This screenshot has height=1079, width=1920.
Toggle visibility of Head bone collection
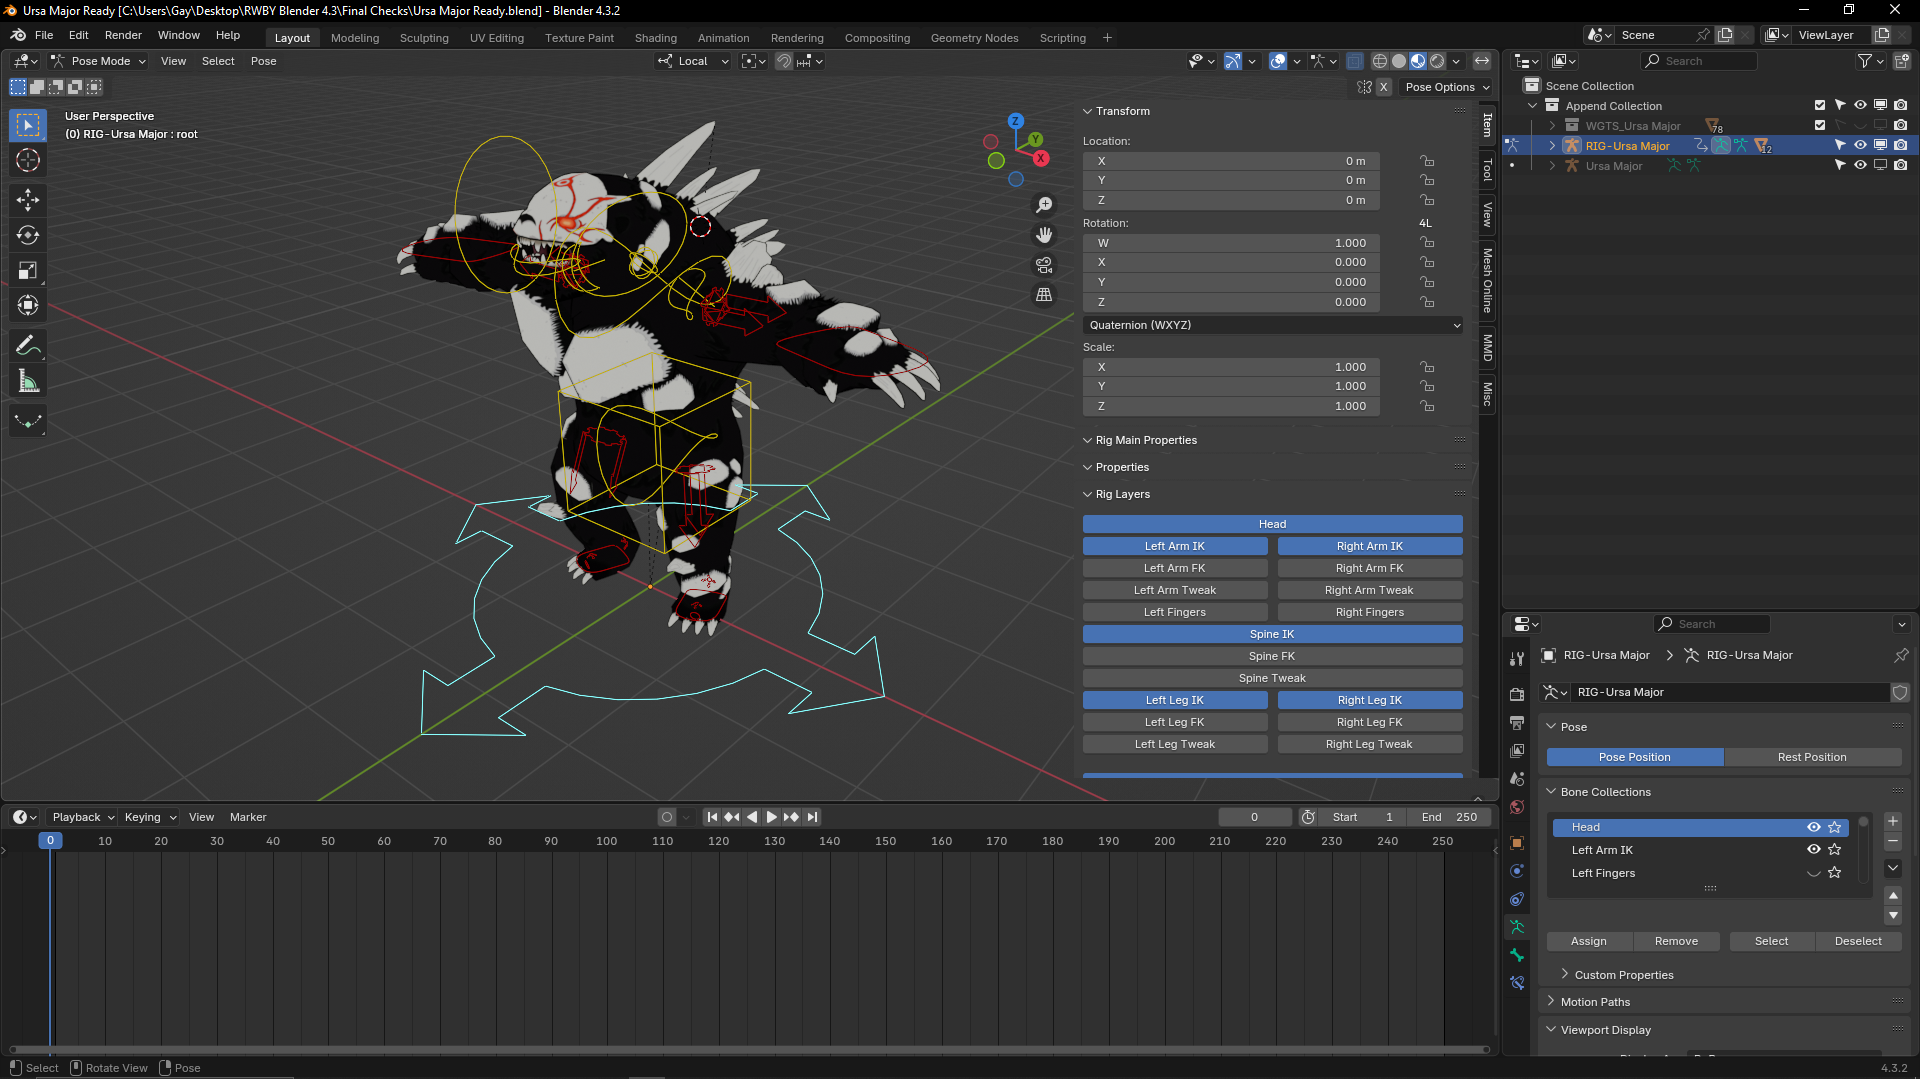pos(1813,827)
